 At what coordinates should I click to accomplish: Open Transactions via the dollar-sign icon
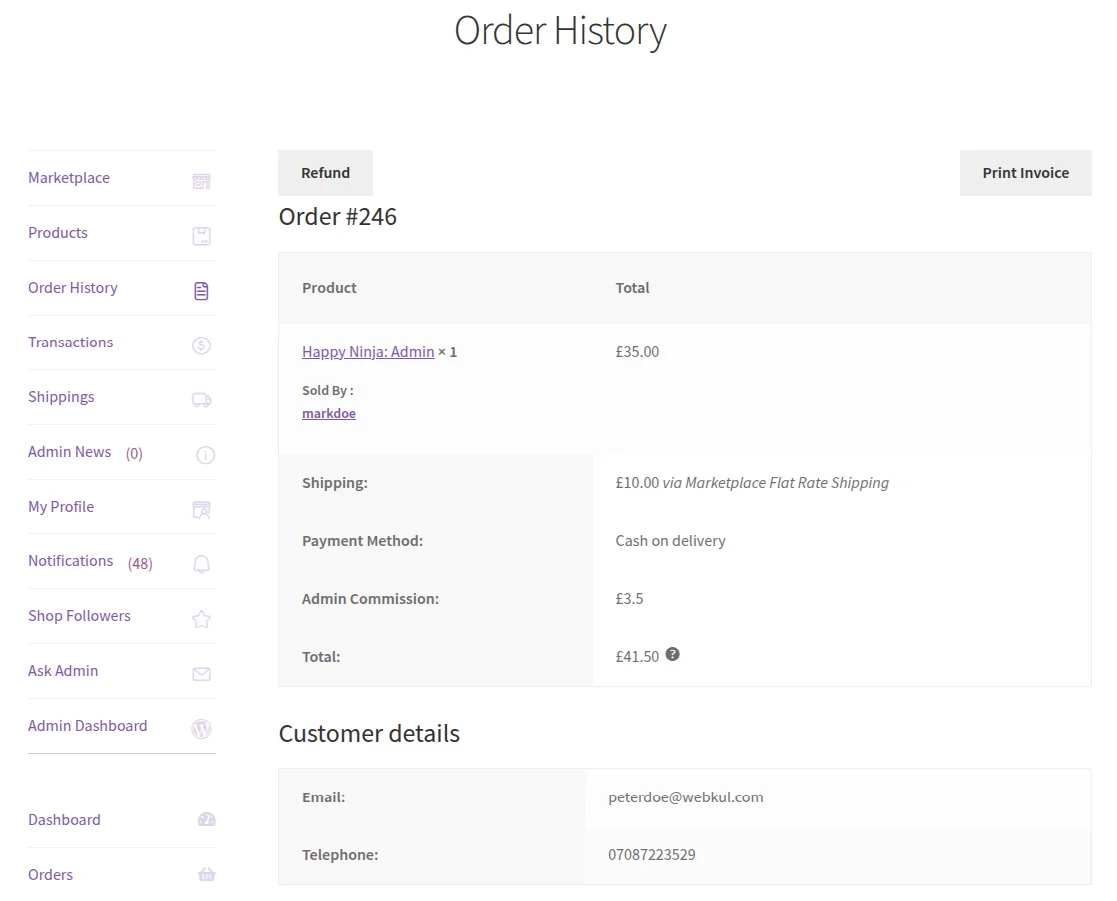201,344
